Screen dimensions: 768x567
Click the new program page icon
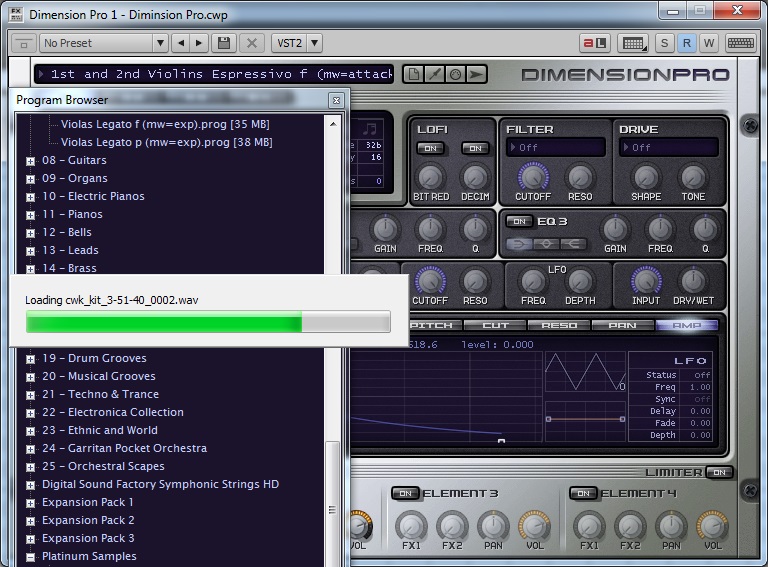click(413, 74)
